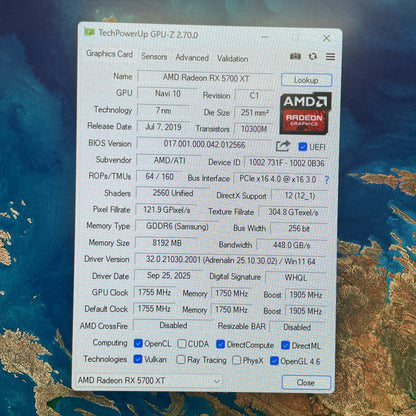Image resolution: width=416 pixels, height=416 pixels.
Task: Switch to the Sensors tab
Action: point(154,56)
